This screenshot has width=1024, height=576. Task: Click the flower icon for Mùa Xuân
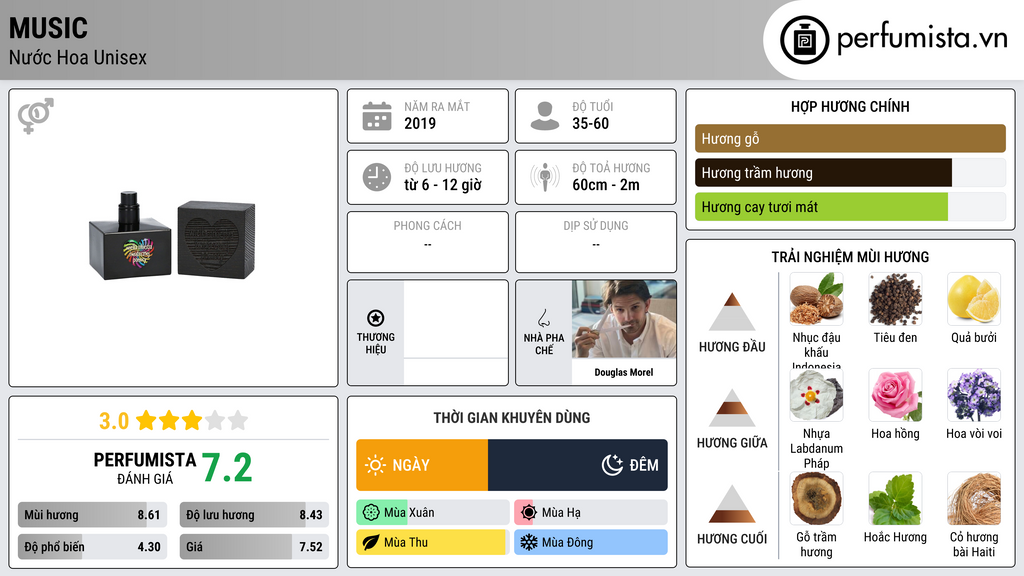click(371, 513)
